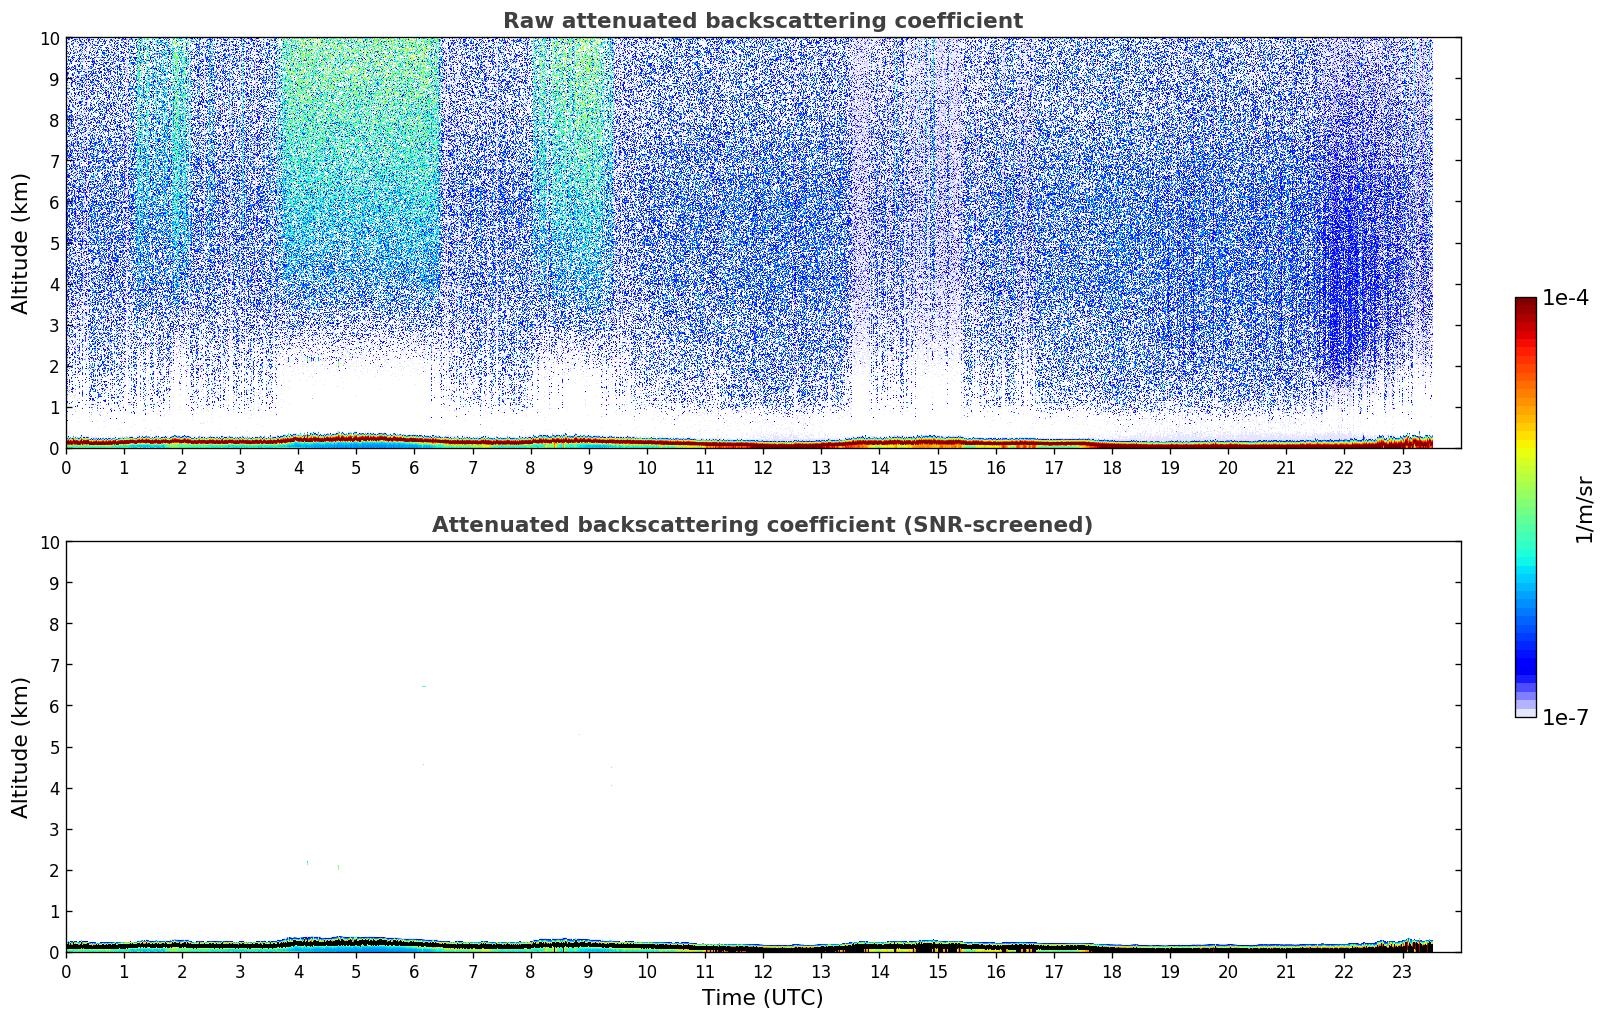The height and width of the screenshot is (1020, 1606).
Task: Click the 'Attenuated backscattering coefficient (SNR-screened)' title
Action: [762, 525]
